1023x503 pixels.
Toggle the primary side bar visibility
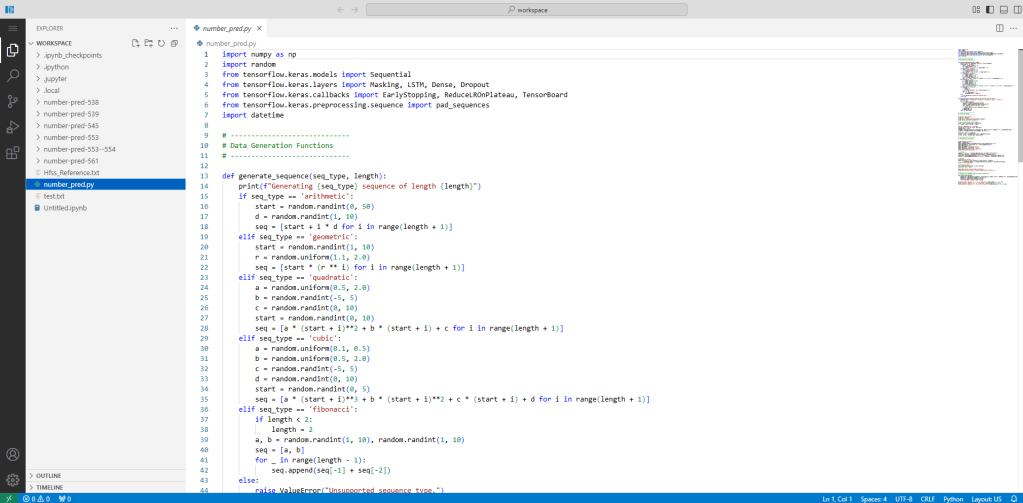pyautogui.click(x=990, y=9)
